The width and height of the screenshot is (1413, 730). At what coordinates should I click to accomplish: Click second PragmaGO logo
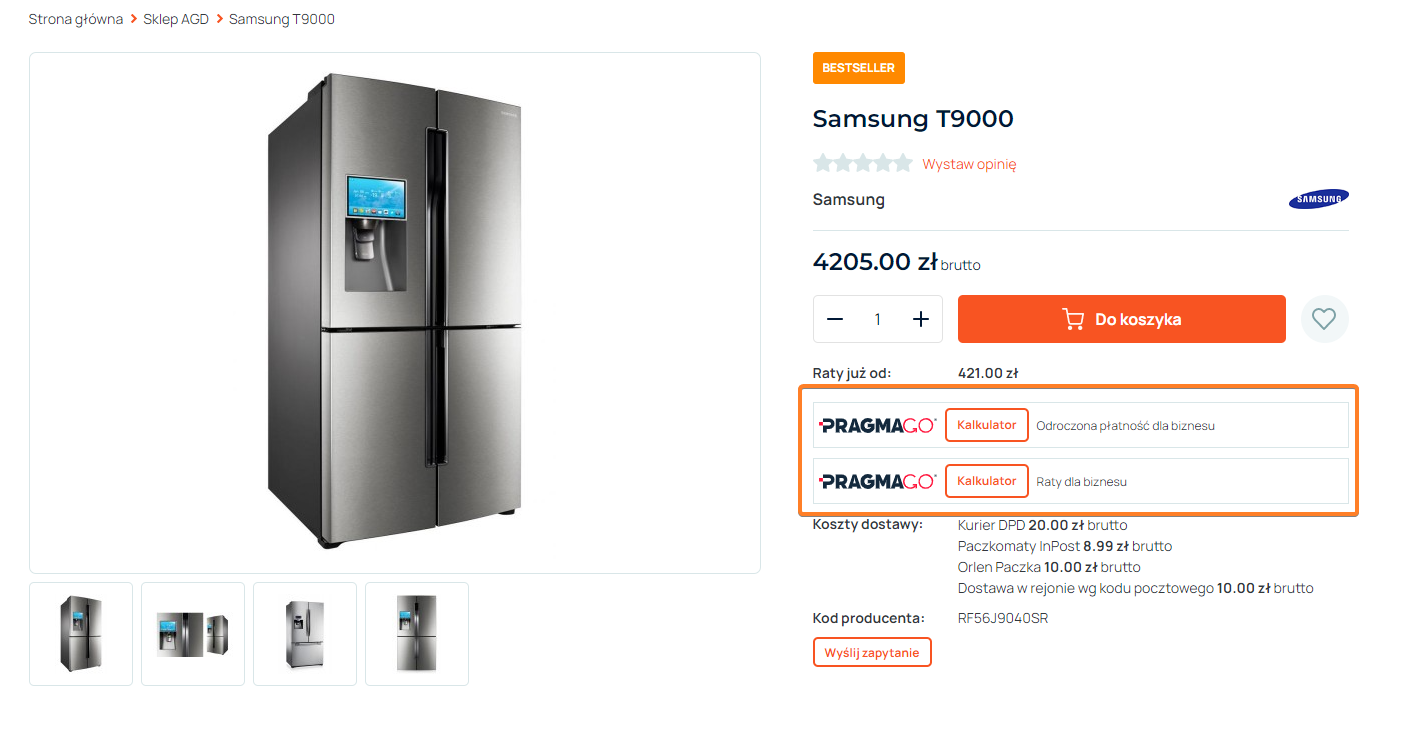(878, 481)
